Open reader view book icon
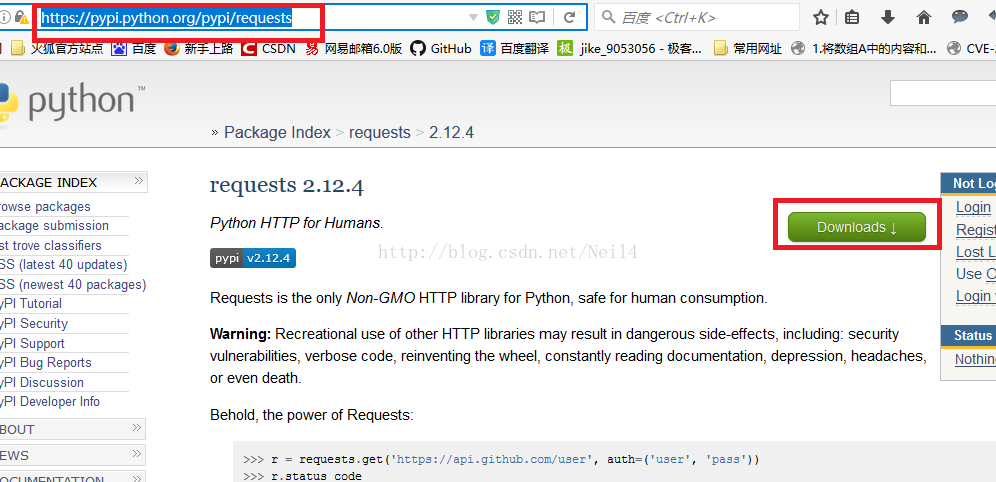The width and height of the screenshot is (996, 482). [537, 18]
